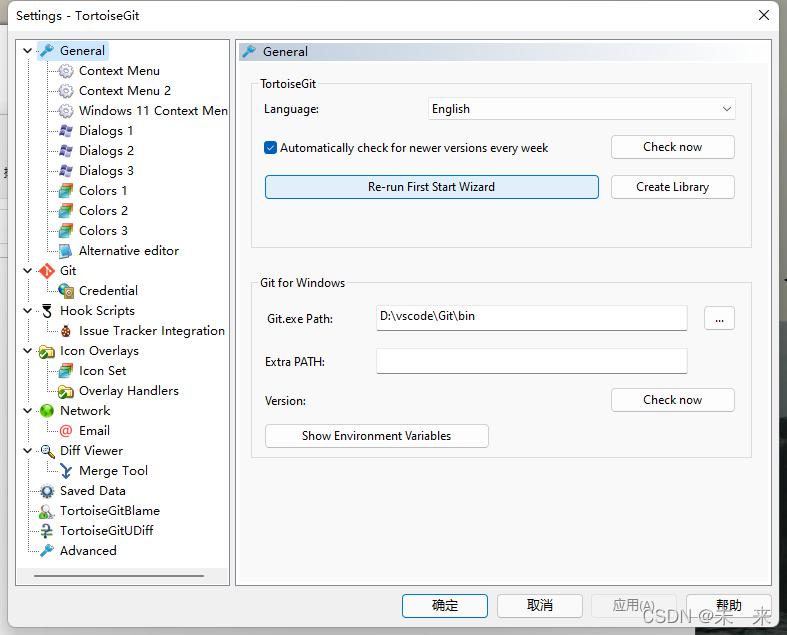This screenshot has height=635, width=787.
Task: Click the Alternative editor notepad icon
Action: click(66, 251)
